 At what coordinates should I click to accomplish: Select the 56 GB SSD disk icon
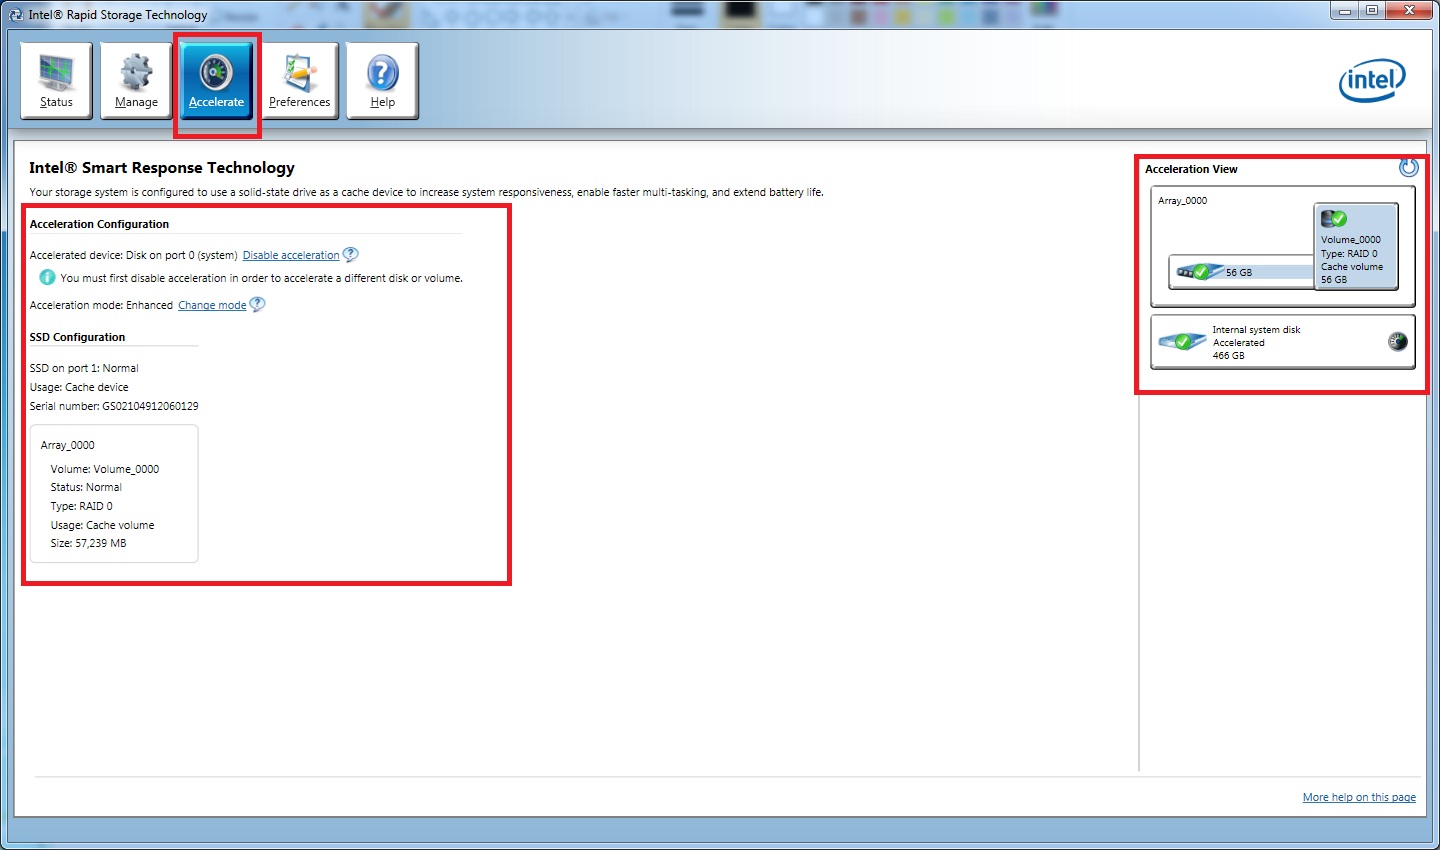(x=1195, y=271)
